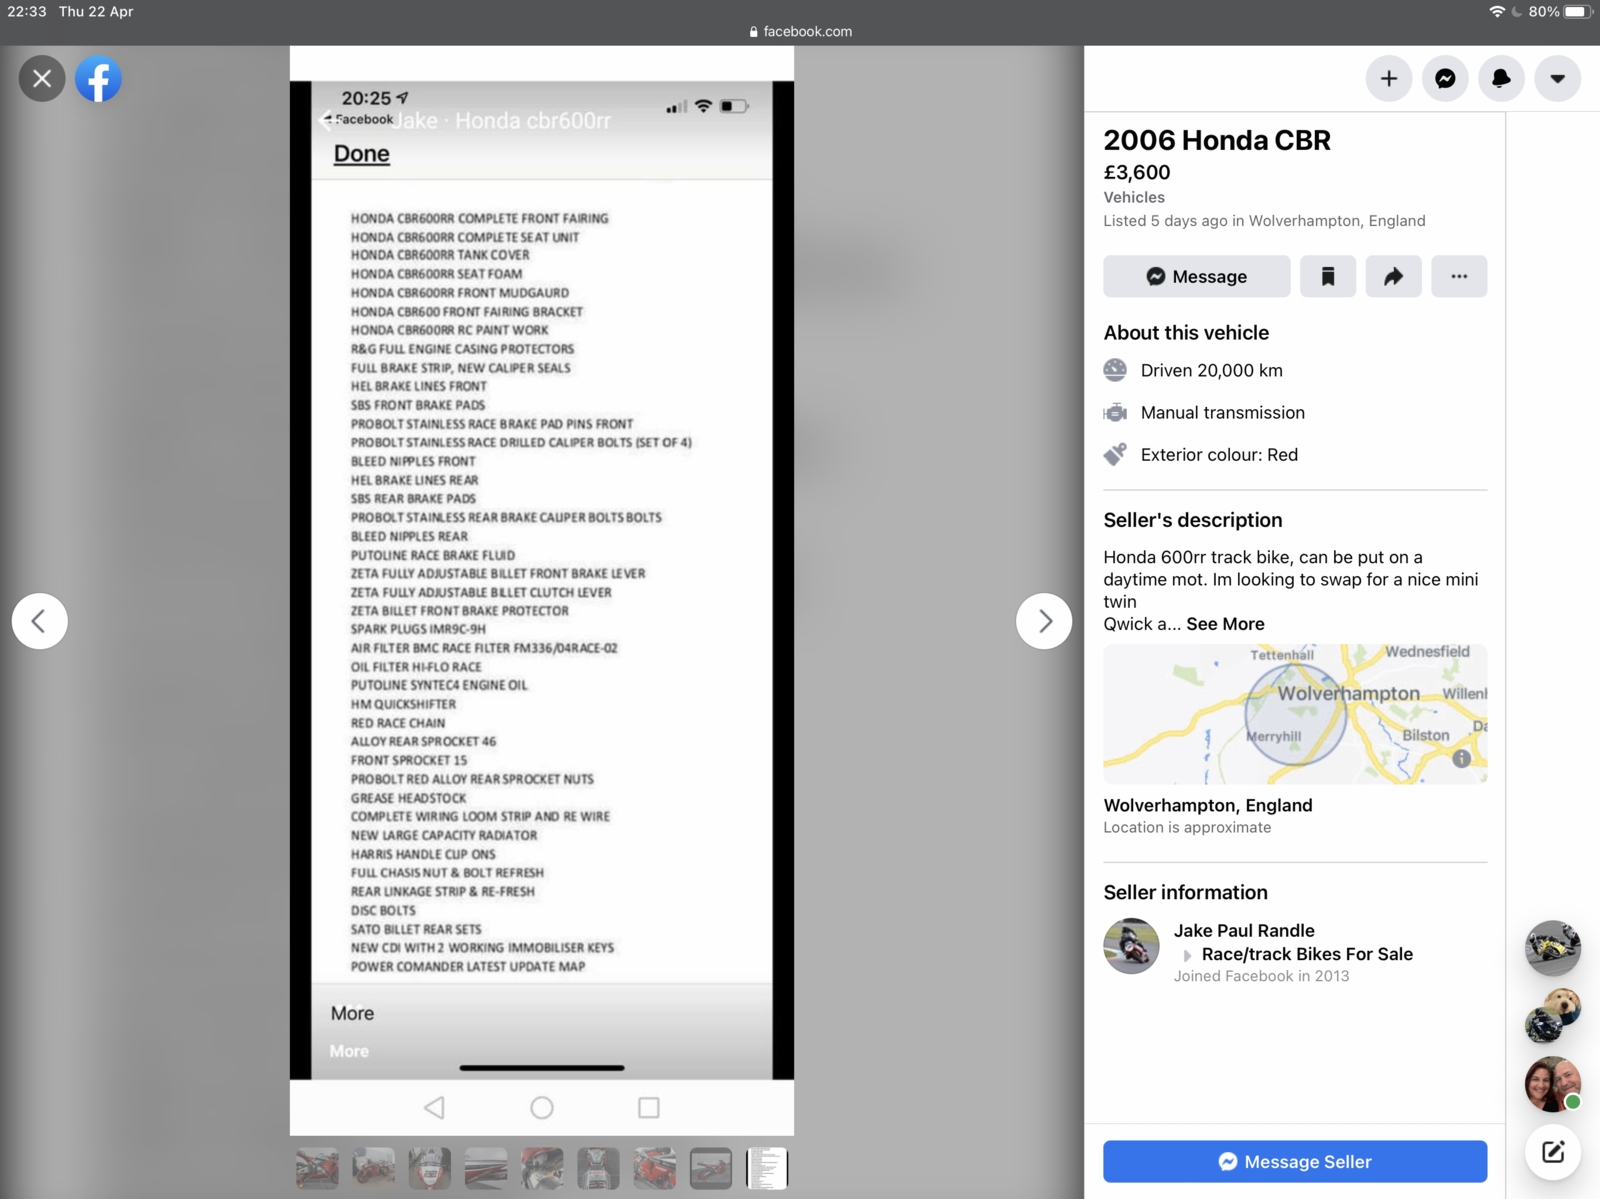Viewport: 1600px width, 1199px height.
Task: Select eighth thumbnail of bike on dark background
Action: 710,1168
